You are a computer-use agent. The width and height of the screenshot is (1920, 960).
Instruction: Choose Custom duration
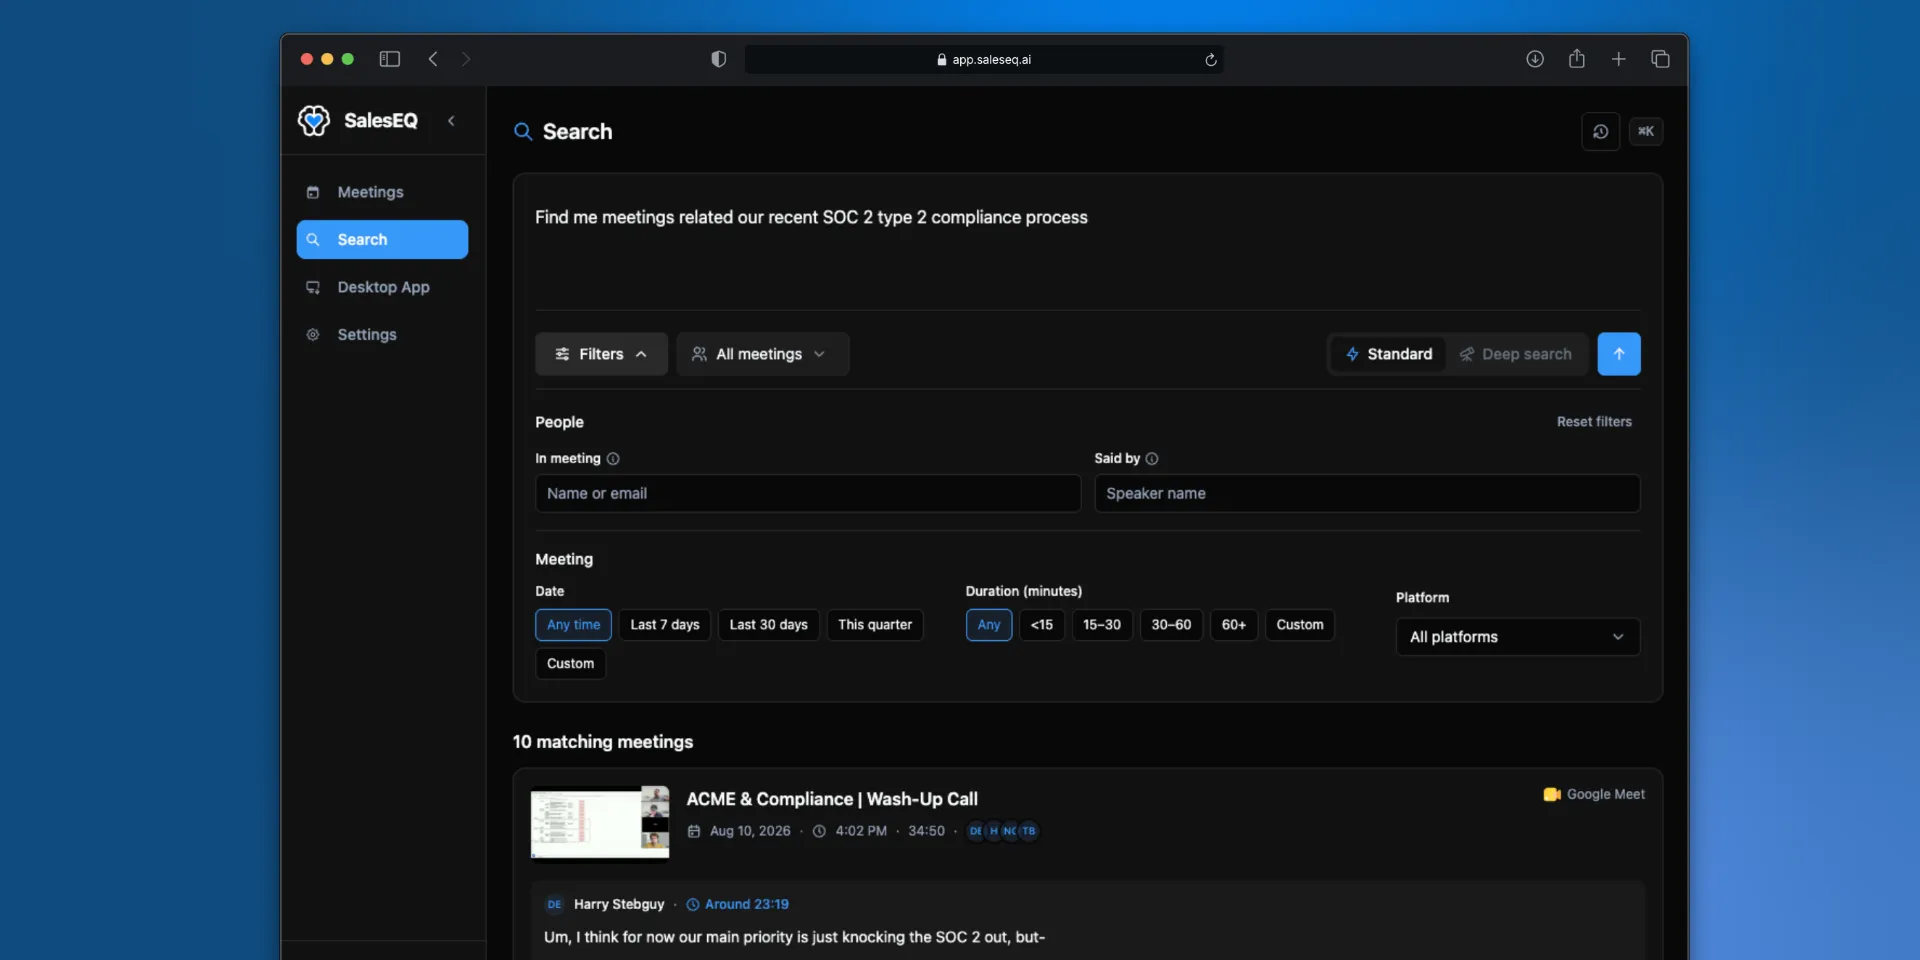tap(1300, 625)
